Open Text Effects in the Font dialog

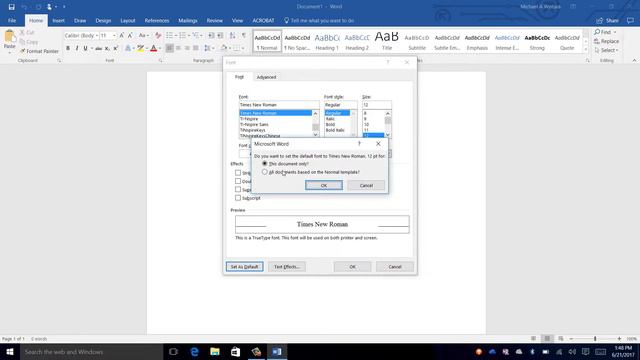[287, 267]
